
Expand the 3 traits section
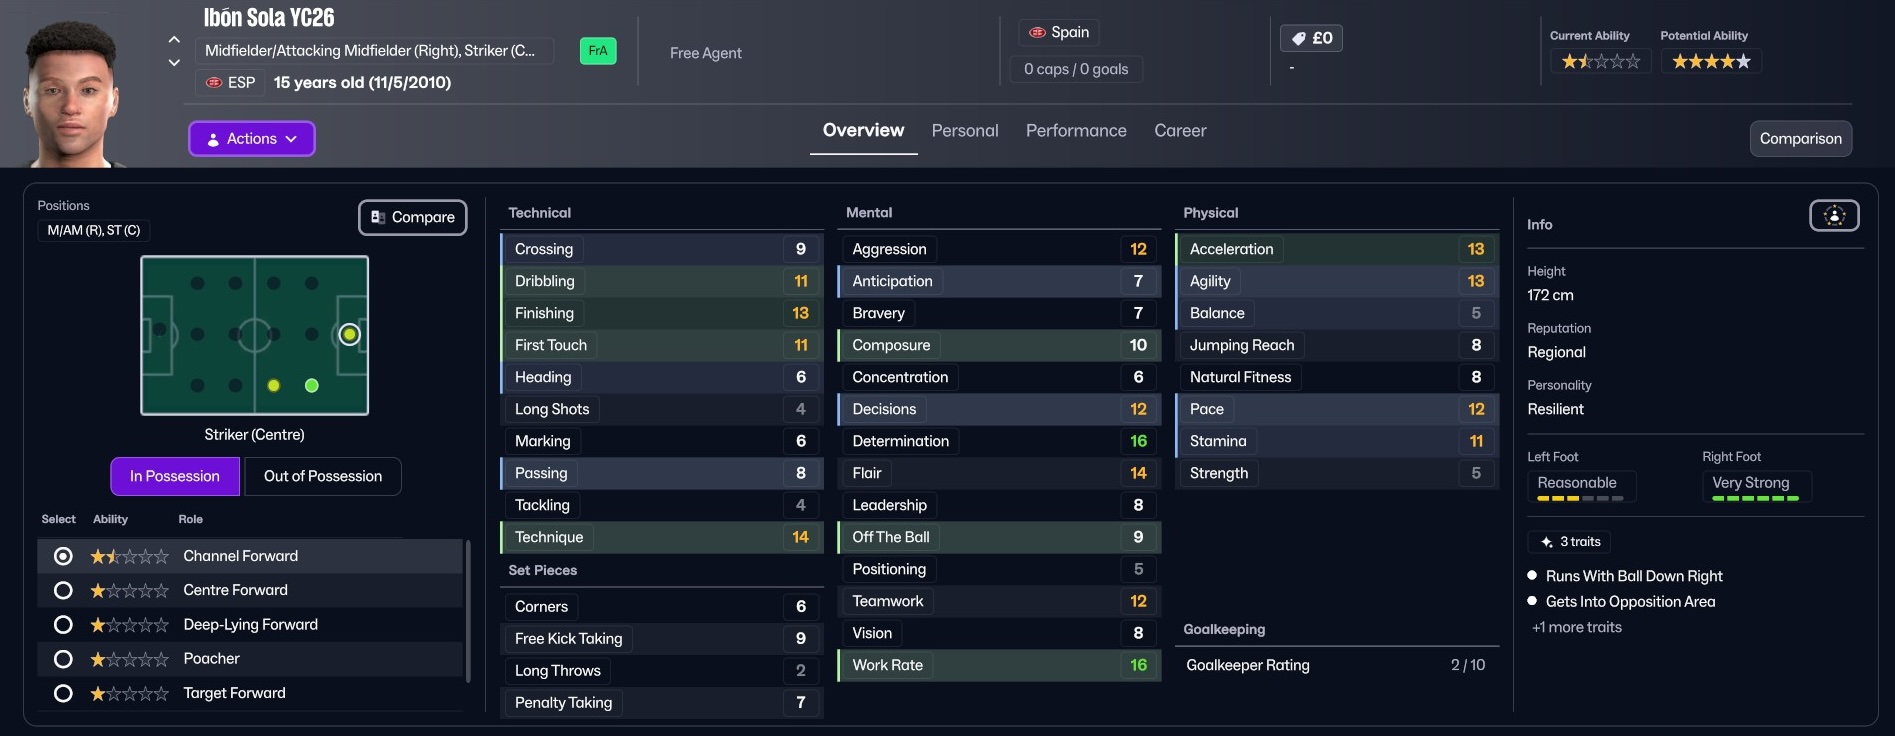tap(1571, 542)
